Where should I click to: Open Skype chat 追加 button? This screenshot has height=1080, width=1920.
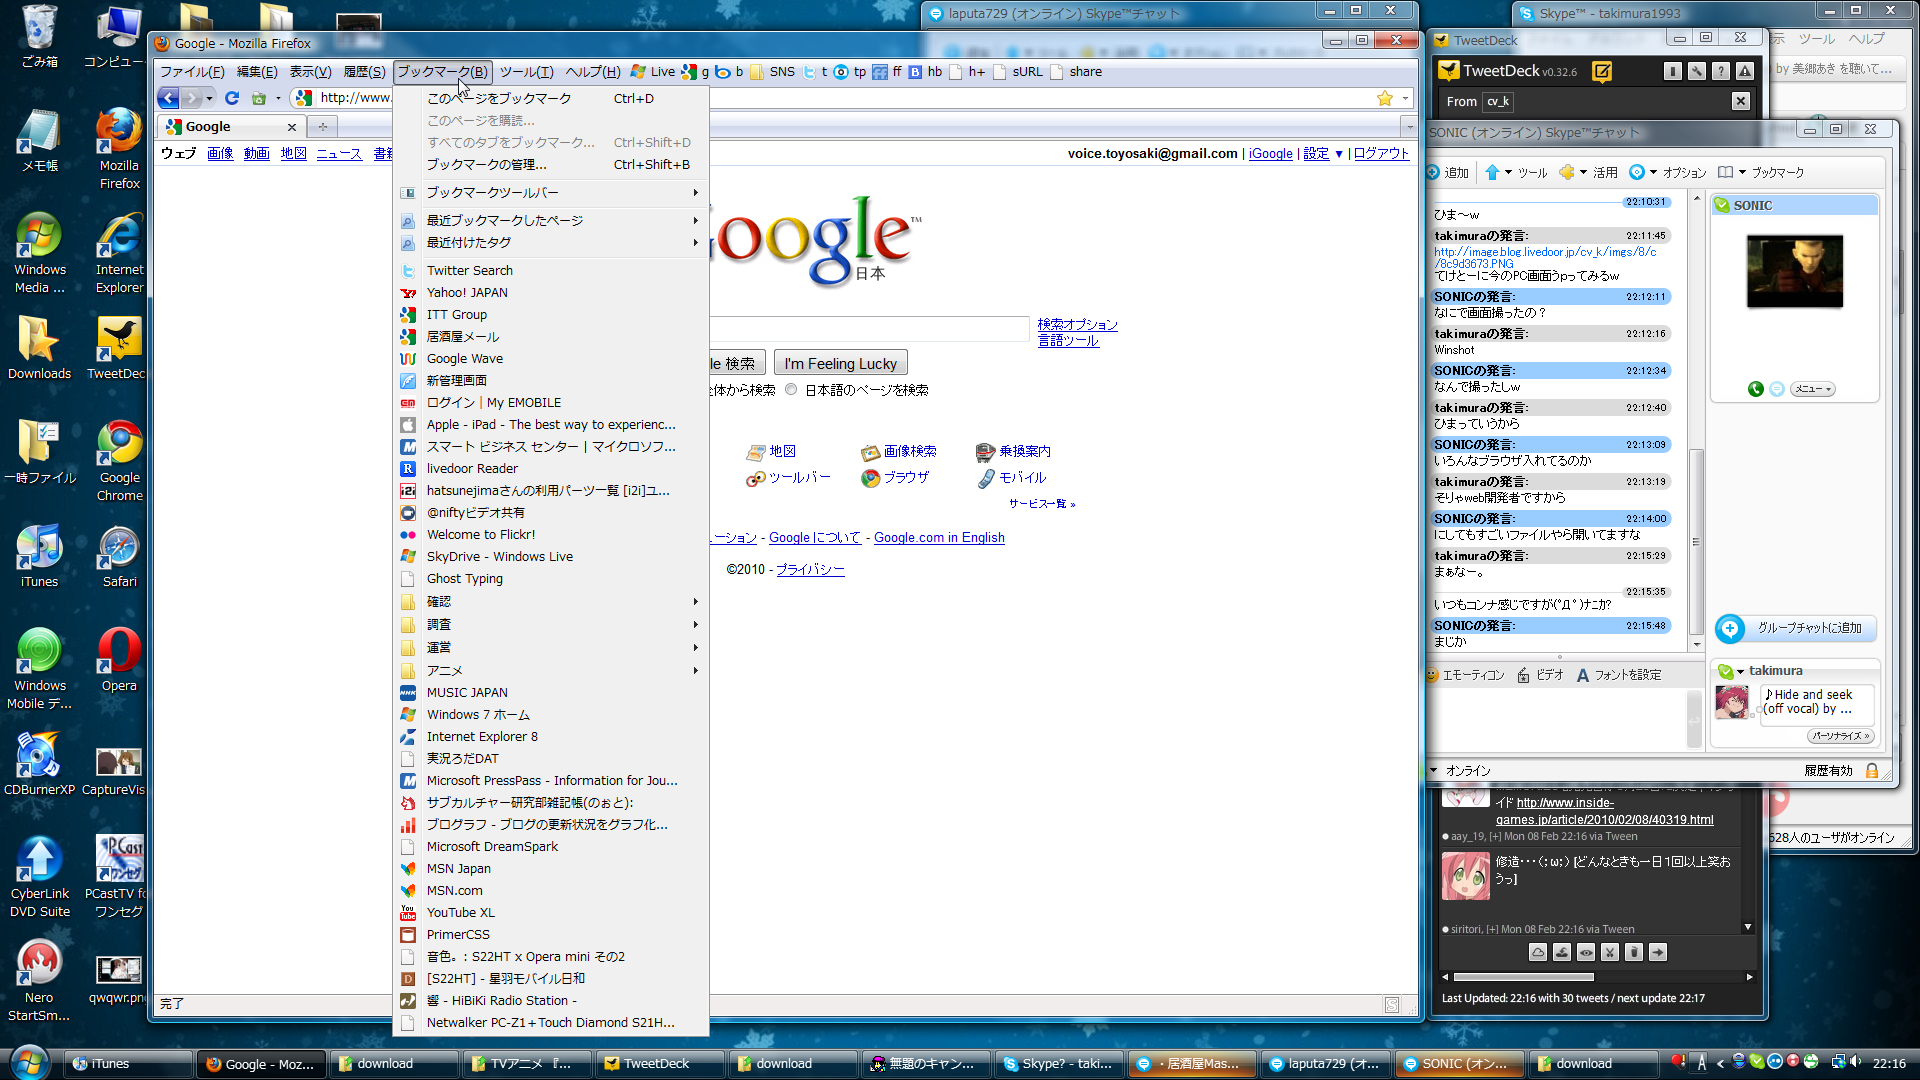[x=1448, y=173]
